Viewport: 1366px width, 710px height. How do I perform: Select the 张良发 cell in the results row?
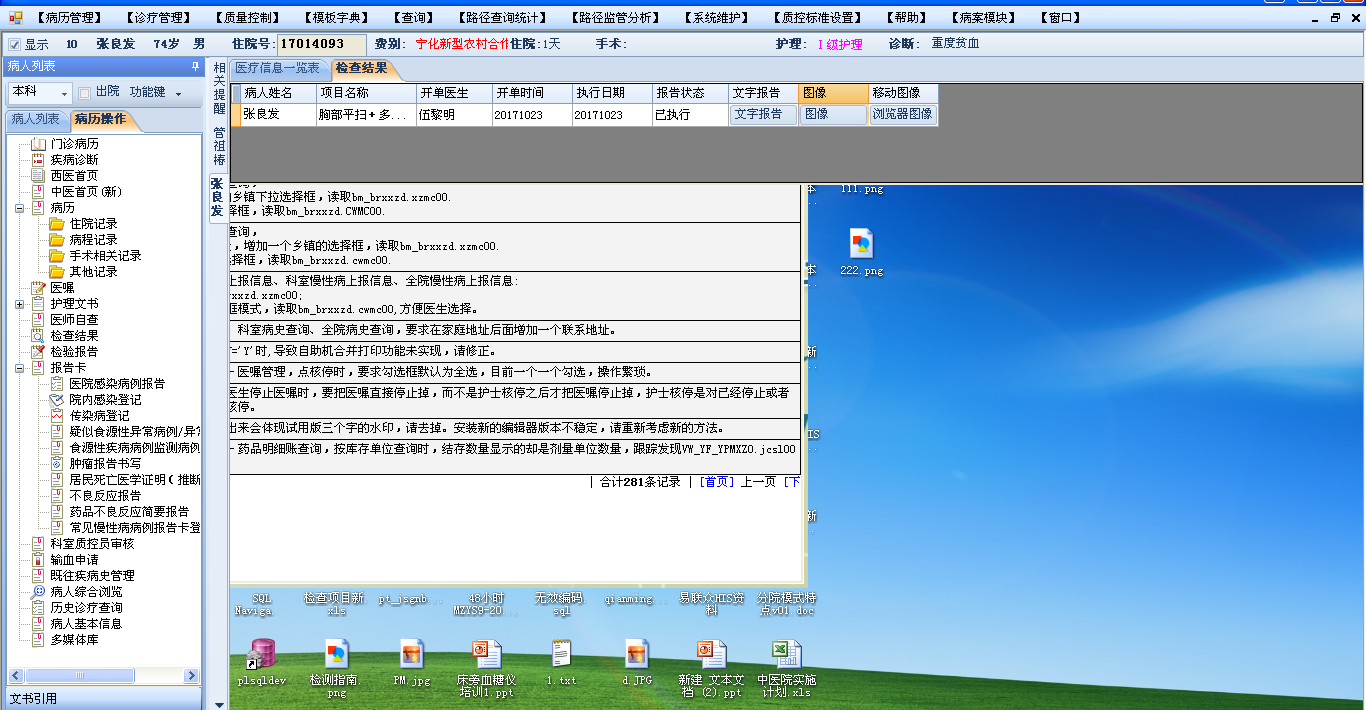[x=279, y=115]
